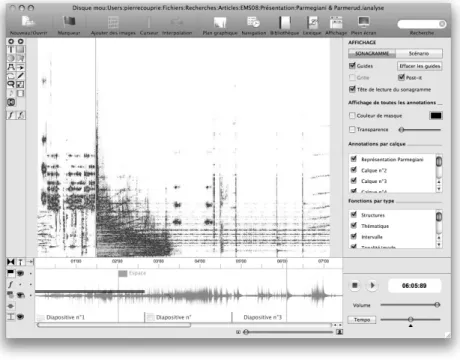Click the small arrow icon beside timeline ruler
This screenshot has width=460, height=360.
click(30, 262)
